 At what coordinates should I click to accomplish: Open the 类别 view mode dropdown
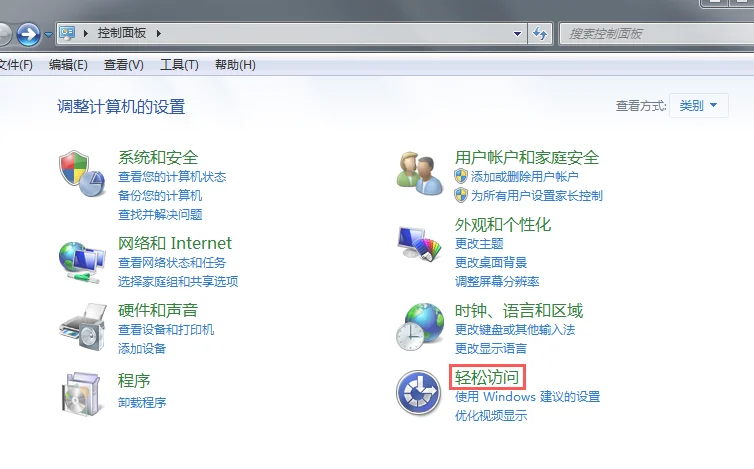[699, 106]
